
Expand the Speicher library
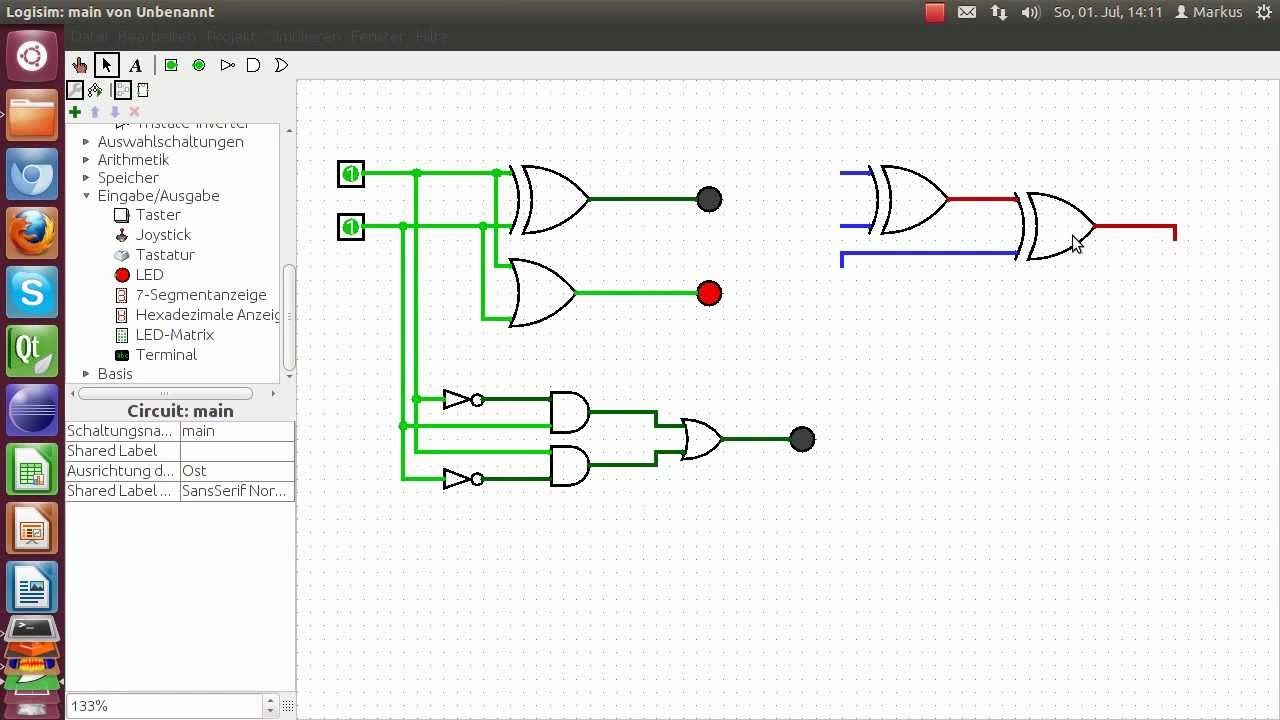click(86, 178)
